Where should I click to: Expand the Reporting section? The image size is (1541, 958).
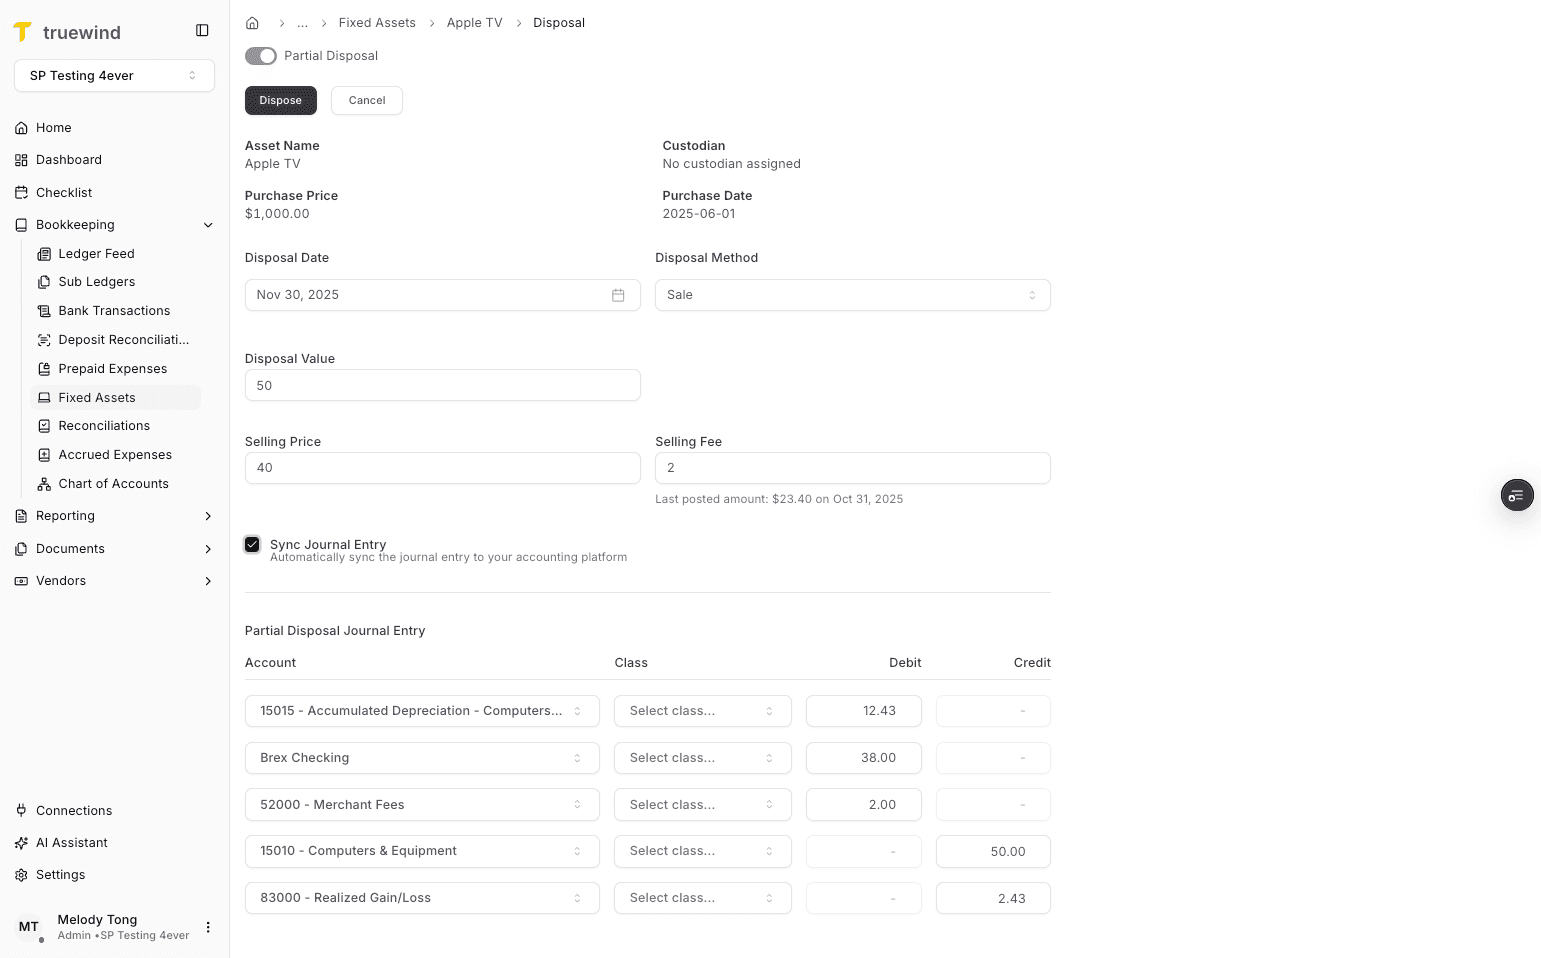coord(208,516)
